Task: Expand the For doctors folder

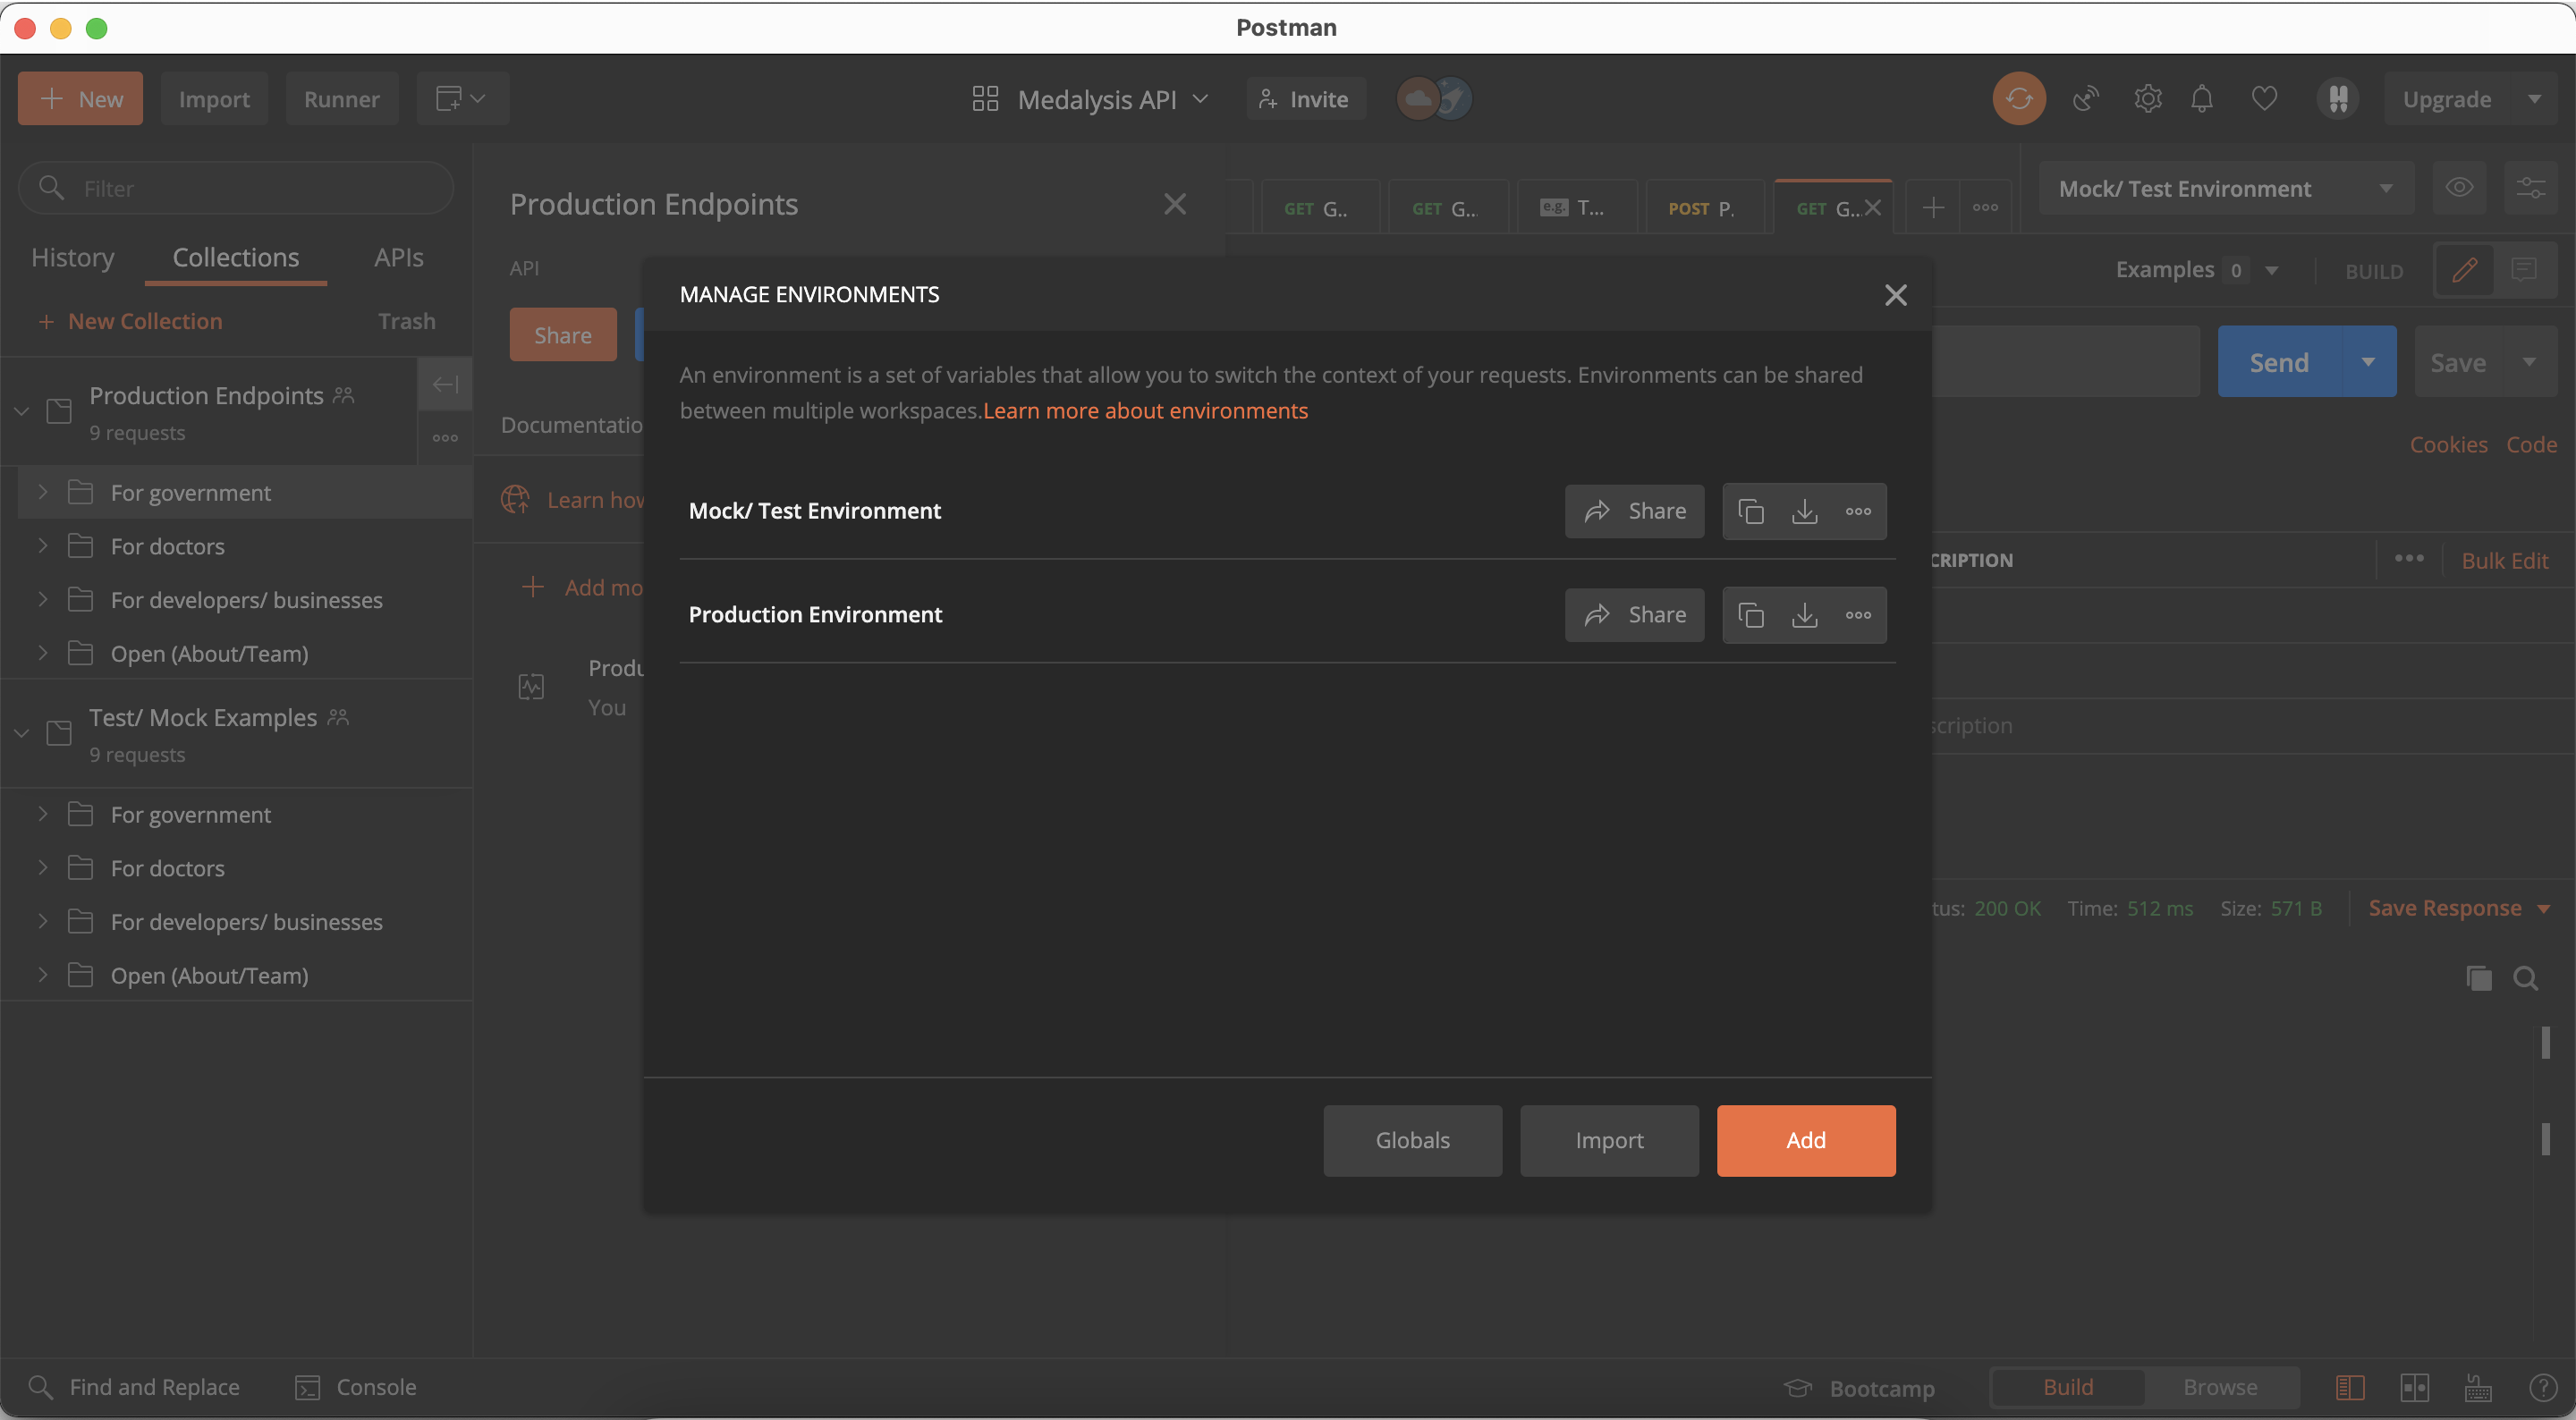Action: (x=43, y=546)
